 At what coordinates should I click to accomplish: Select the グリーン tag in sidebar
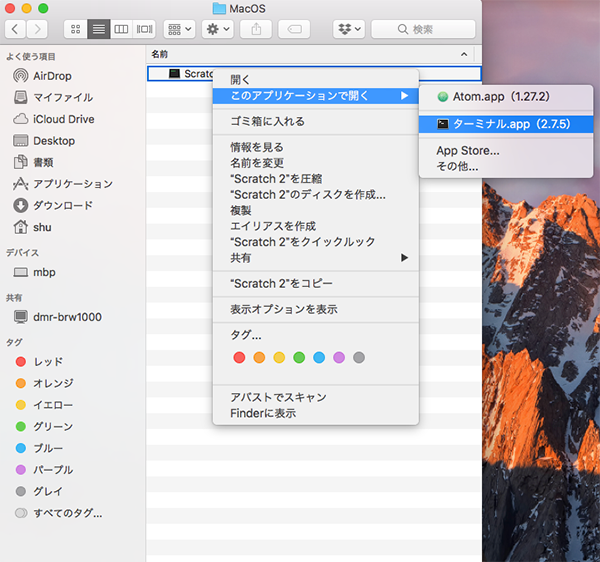point(44,427)
